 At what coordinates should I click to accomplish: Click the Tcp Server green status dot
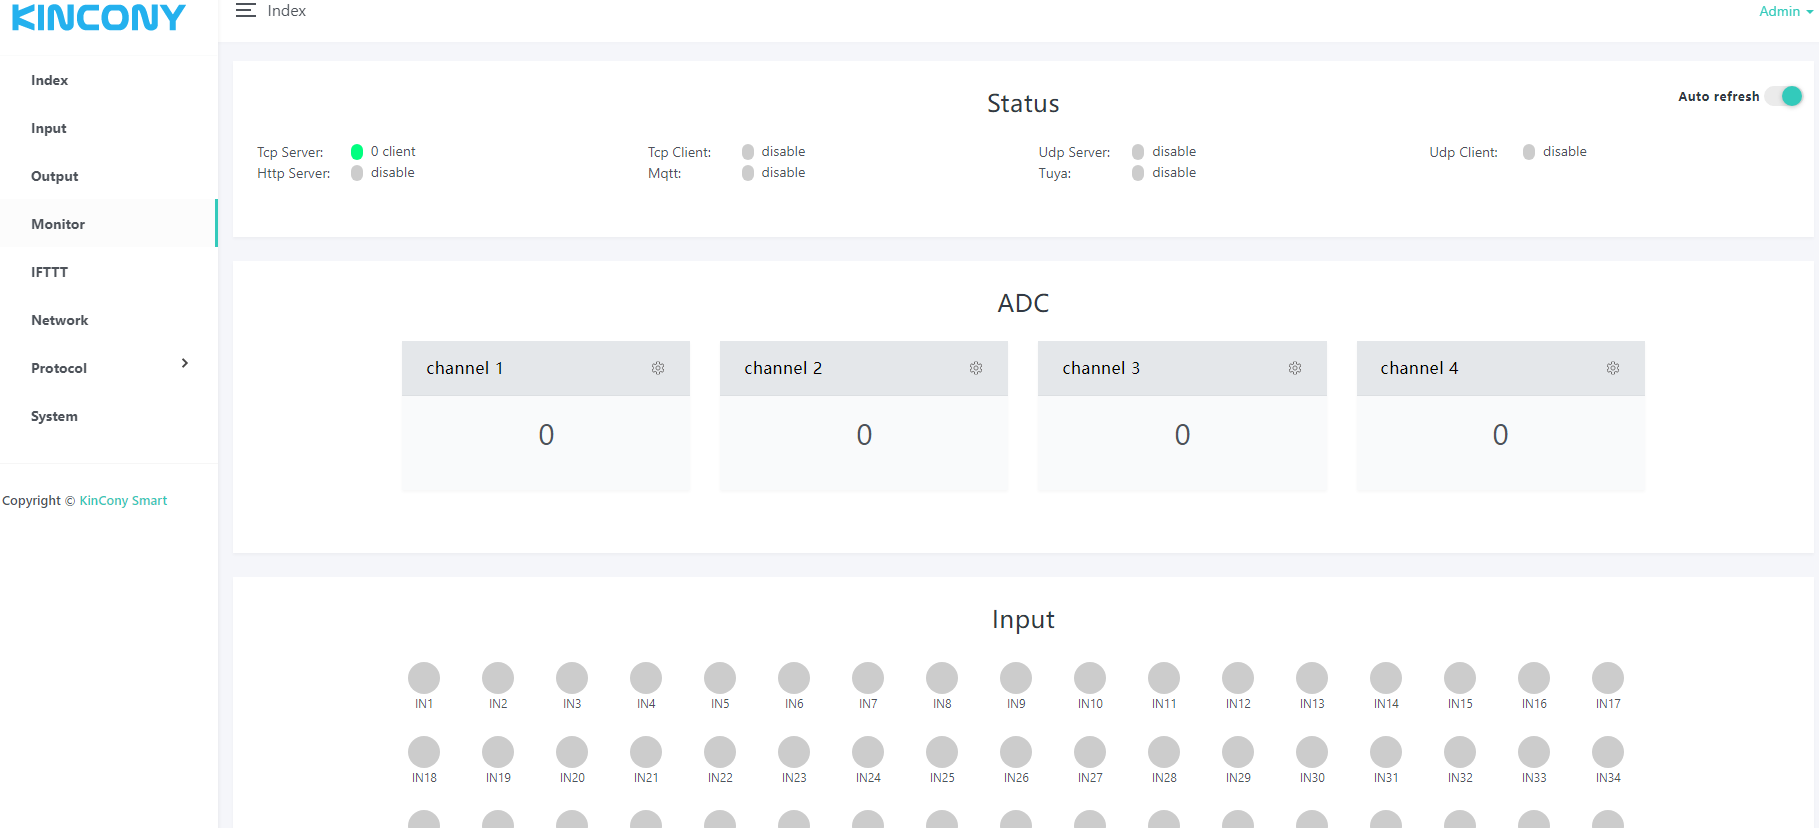tap(357, 152)
